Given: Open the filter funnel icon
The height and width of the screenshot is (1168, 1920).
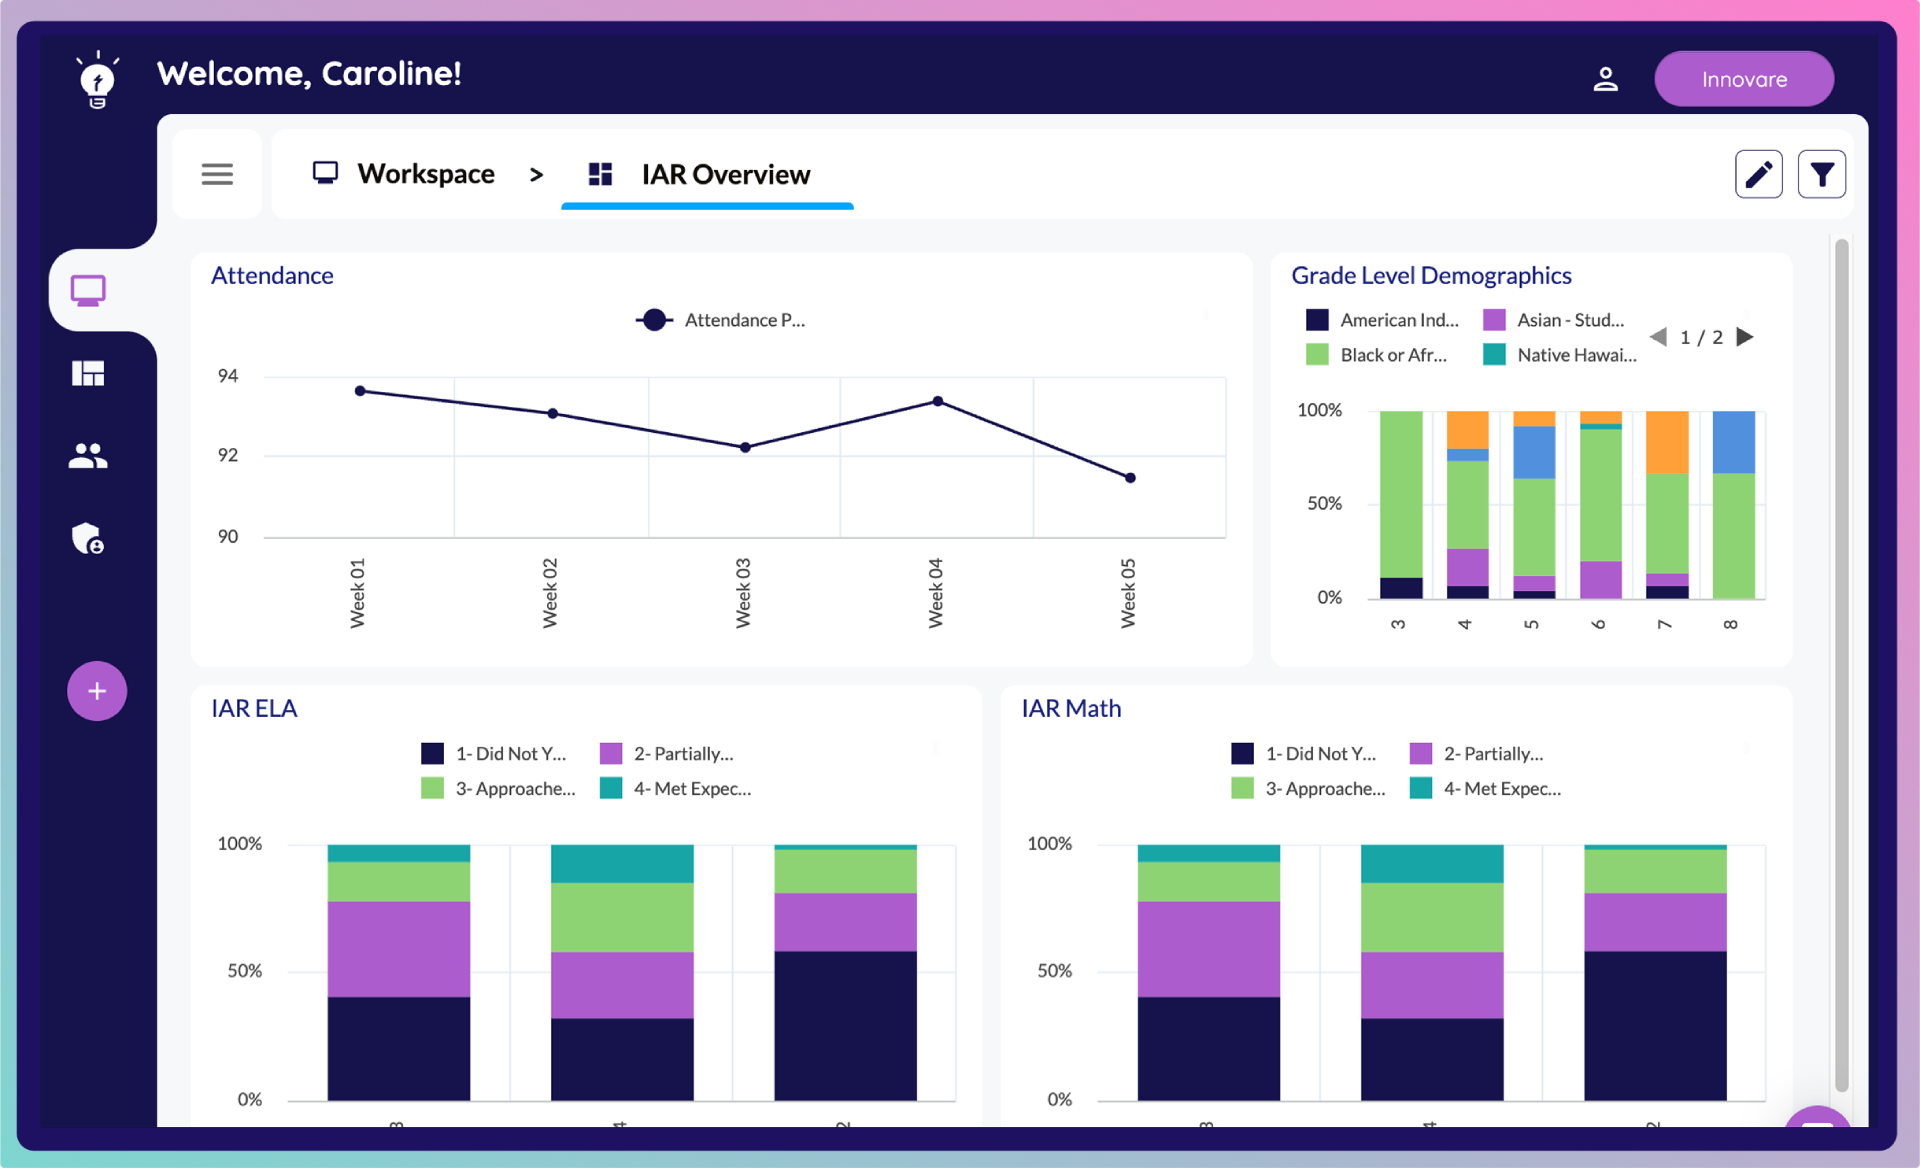Looking at the screenshot, I should [x=1821, y=175].
